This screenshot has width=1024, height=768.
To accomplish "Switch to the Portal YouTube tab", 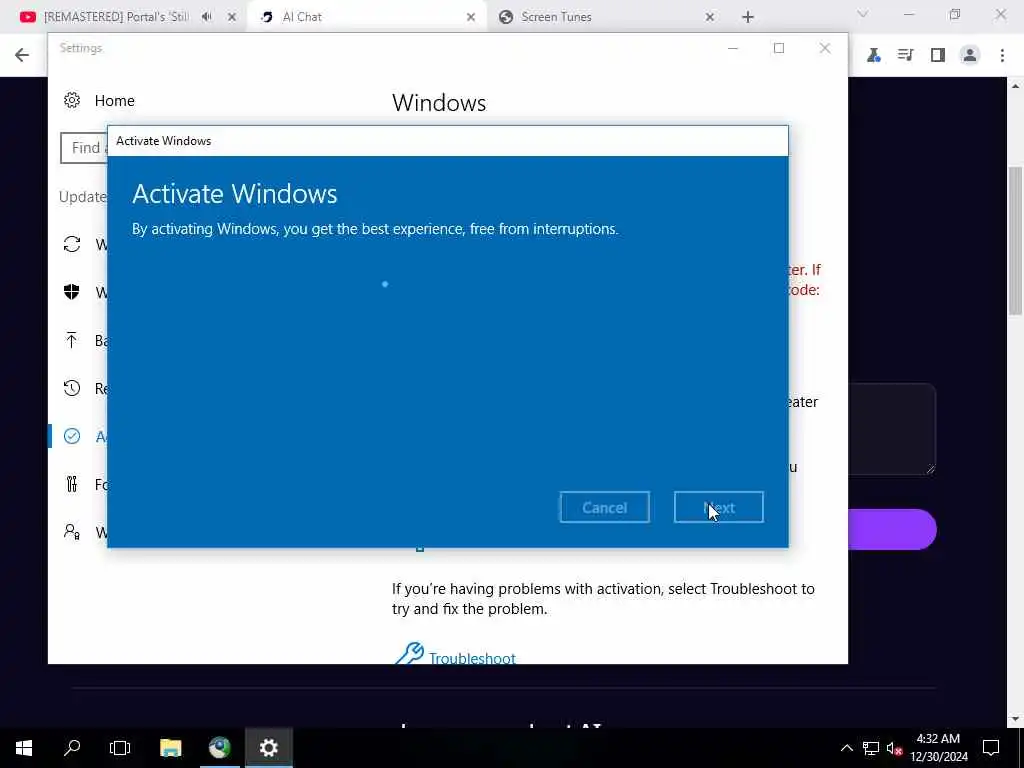I will click(x=116, y=17).
